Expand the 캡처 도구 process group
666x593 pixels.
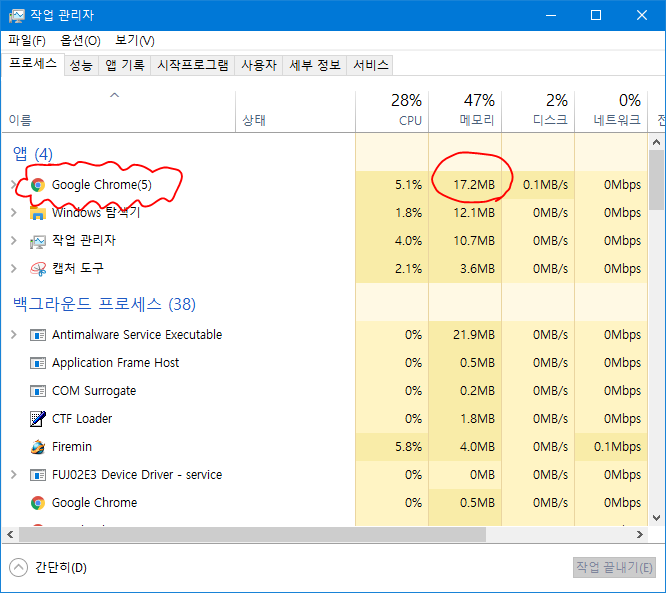[14, 268]
